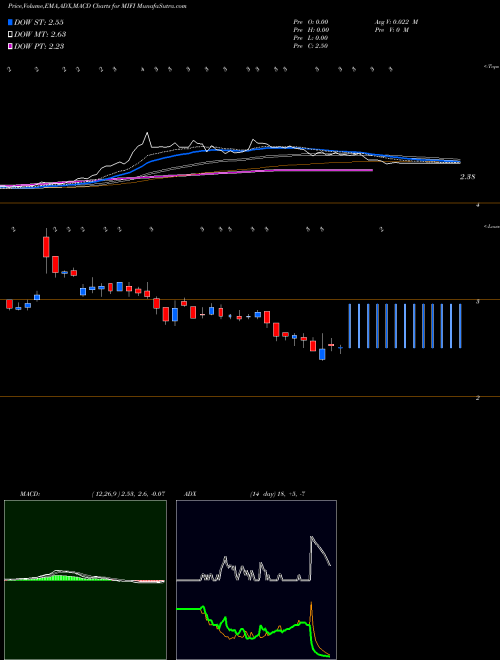Screen dimensions: 500x660
Task: Click the 'Pre V: 0 M' volume text
Action: point(391,30)
